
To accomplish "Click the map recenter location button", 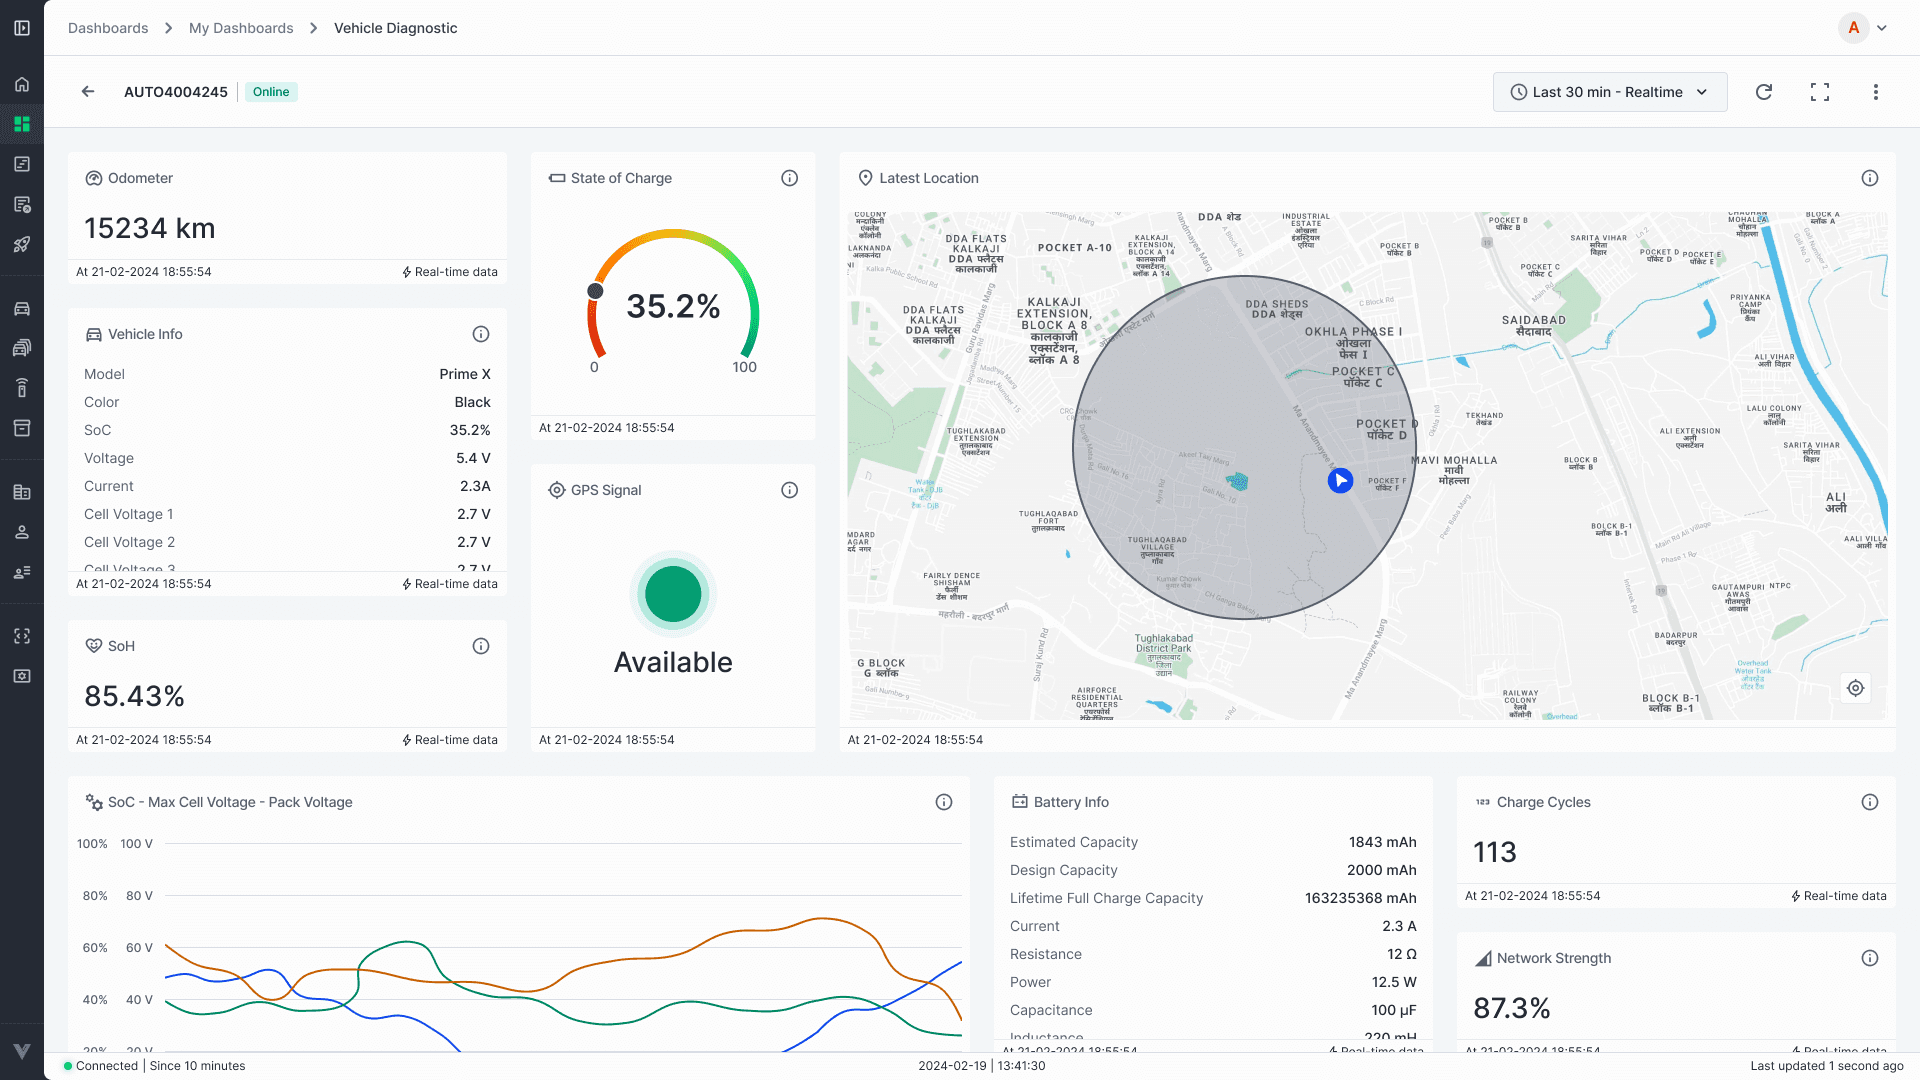I will click(1855, 688).
